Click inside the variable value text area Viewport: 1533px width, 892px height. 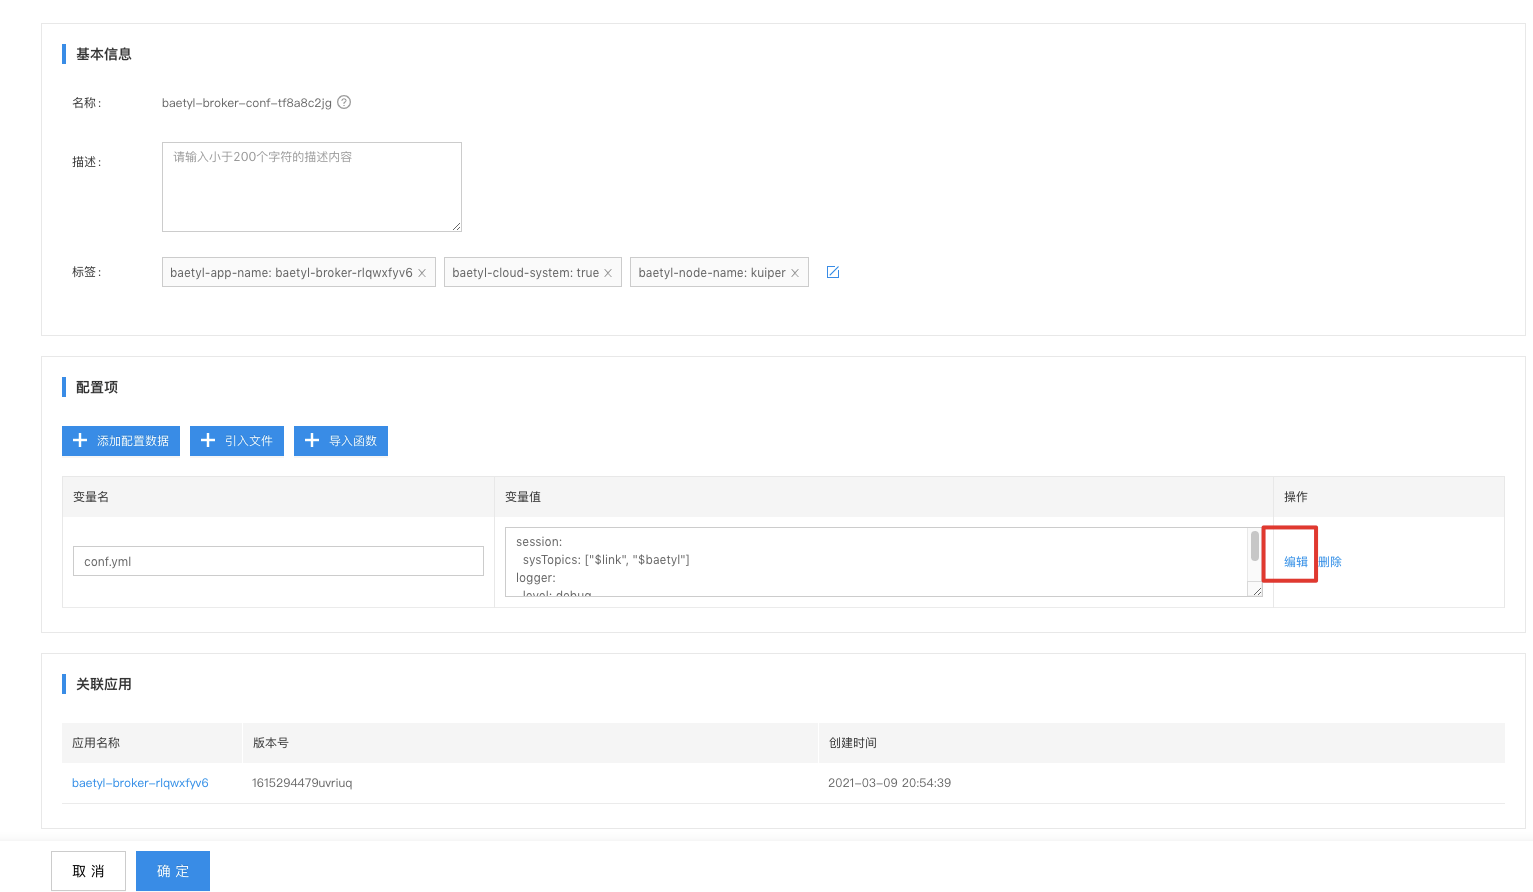click(876, 562)
